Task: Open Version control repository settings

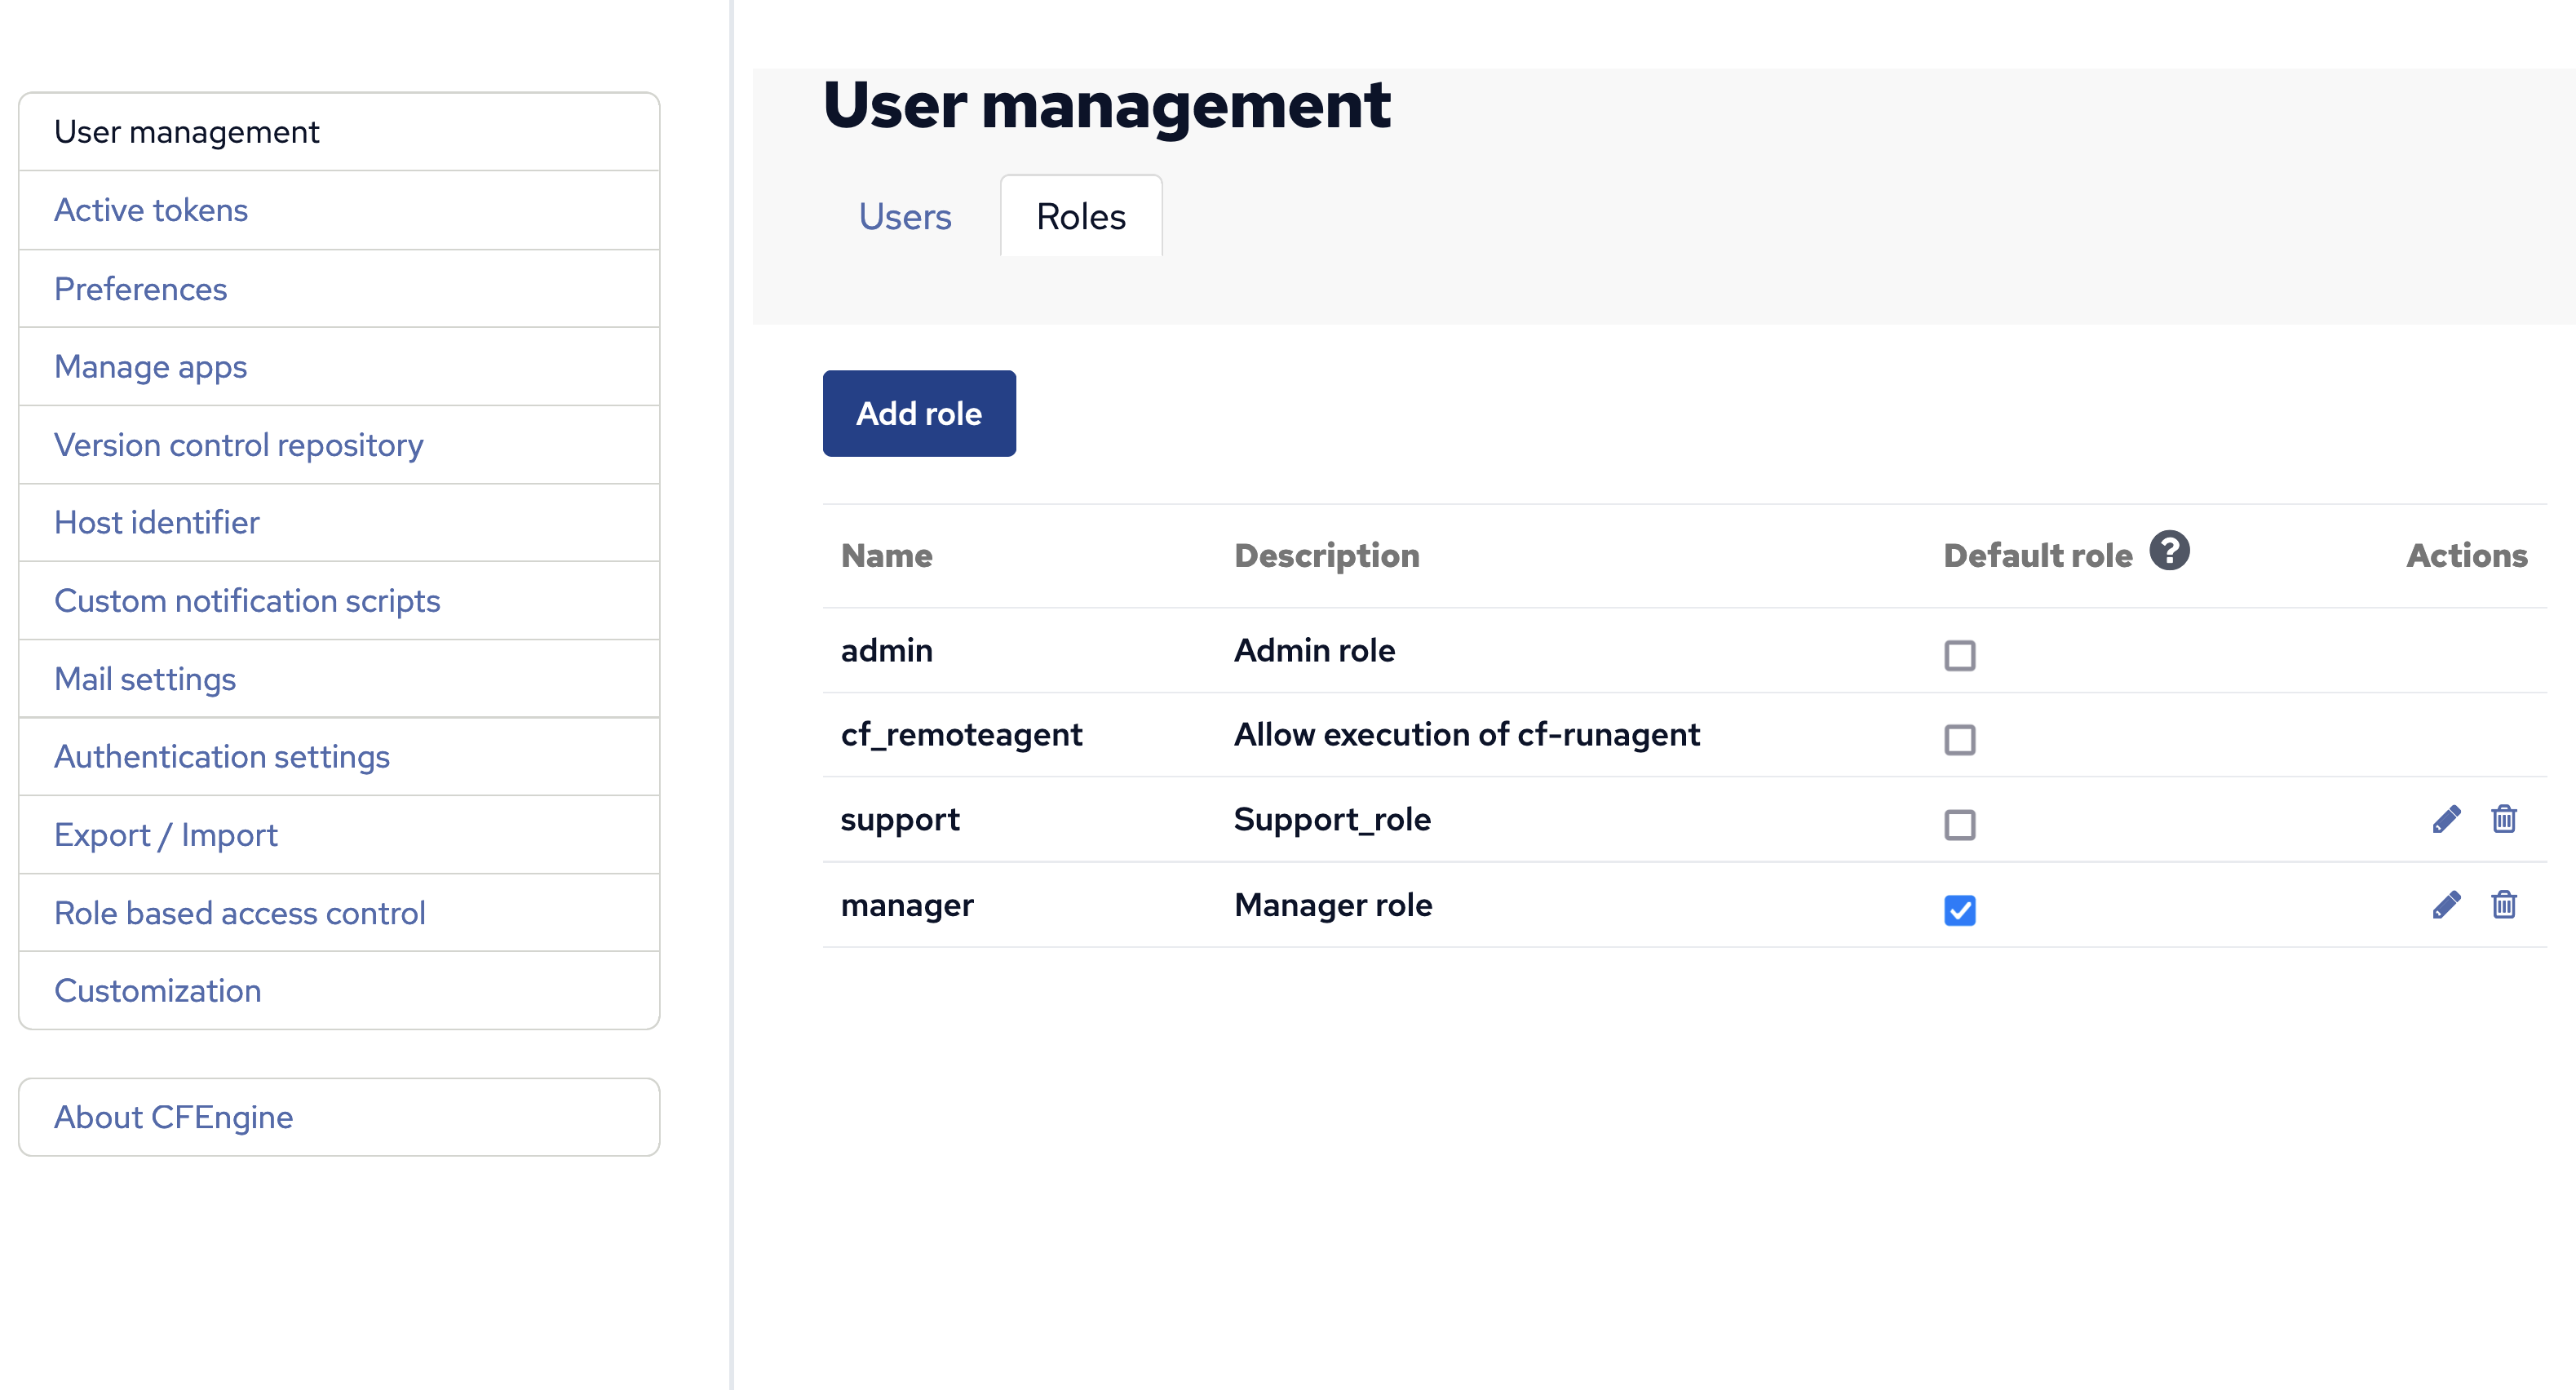Action: 239,445
